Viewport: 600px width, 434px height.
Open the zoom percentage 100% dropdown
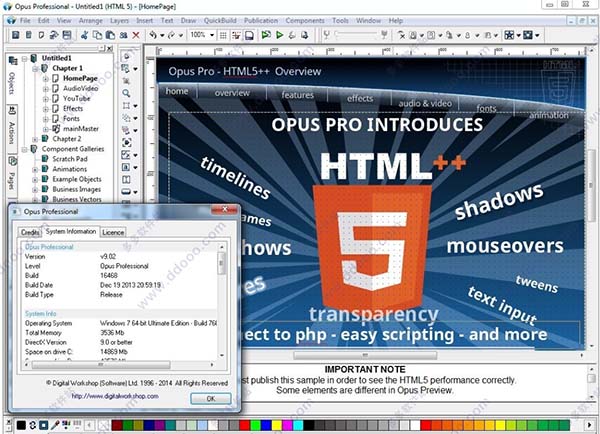212,35
